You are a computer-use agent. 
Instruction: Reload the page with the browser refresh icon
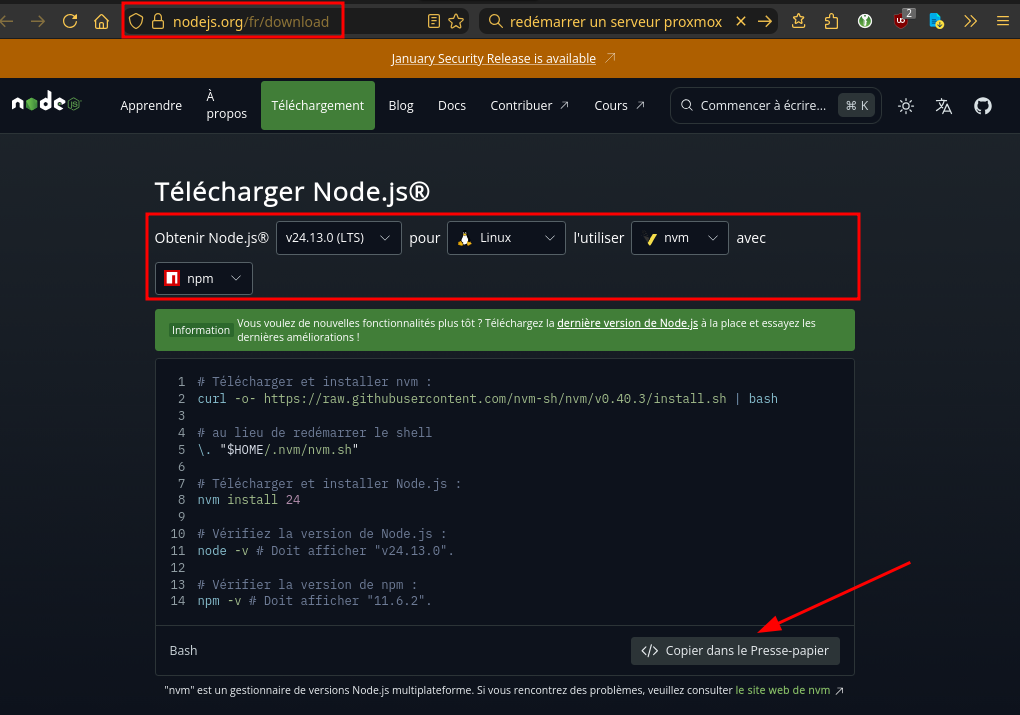(70, 21)
